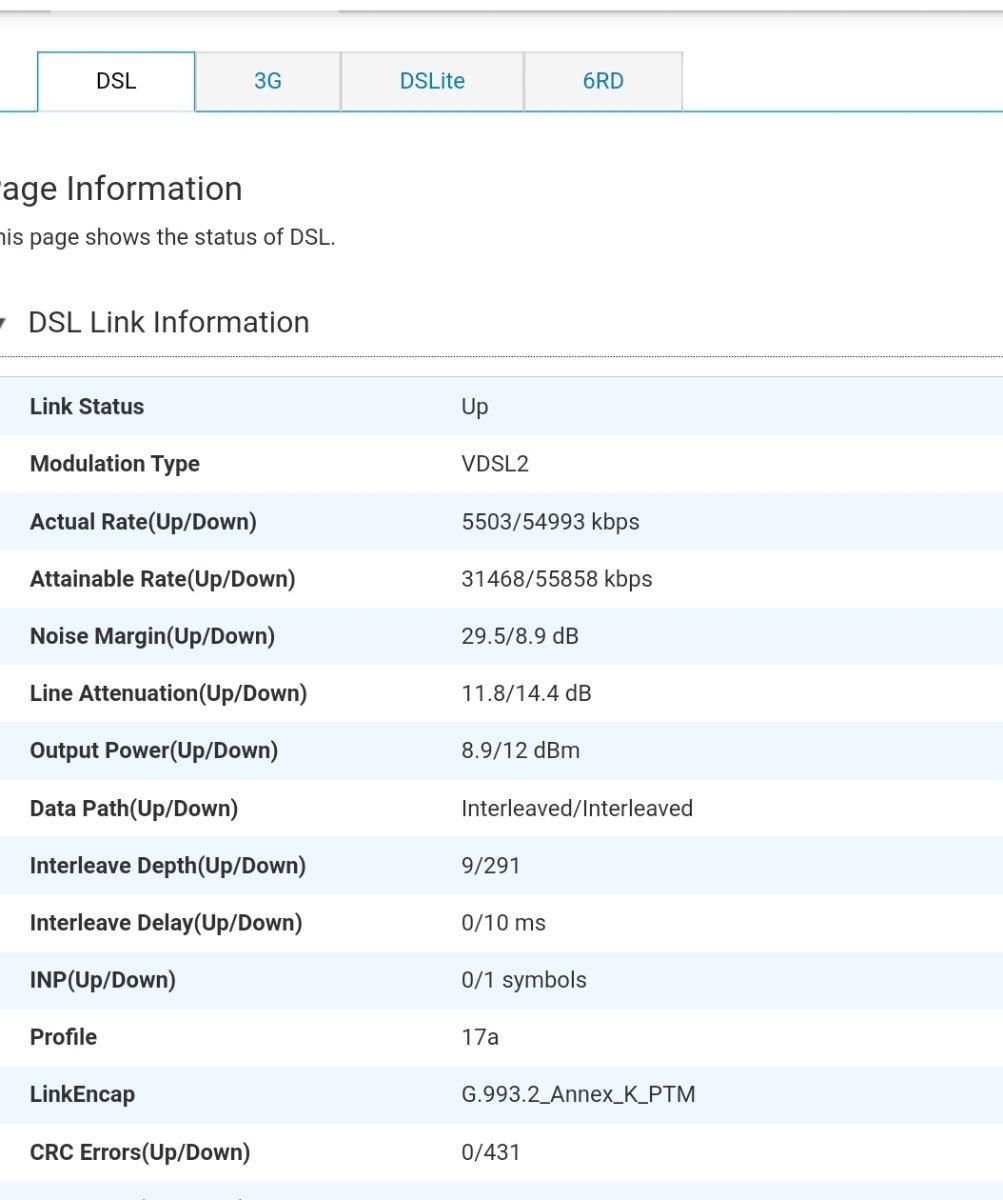Click the LinkEncap value G.993.2_Annex_K_PTM

(578, 1094)
